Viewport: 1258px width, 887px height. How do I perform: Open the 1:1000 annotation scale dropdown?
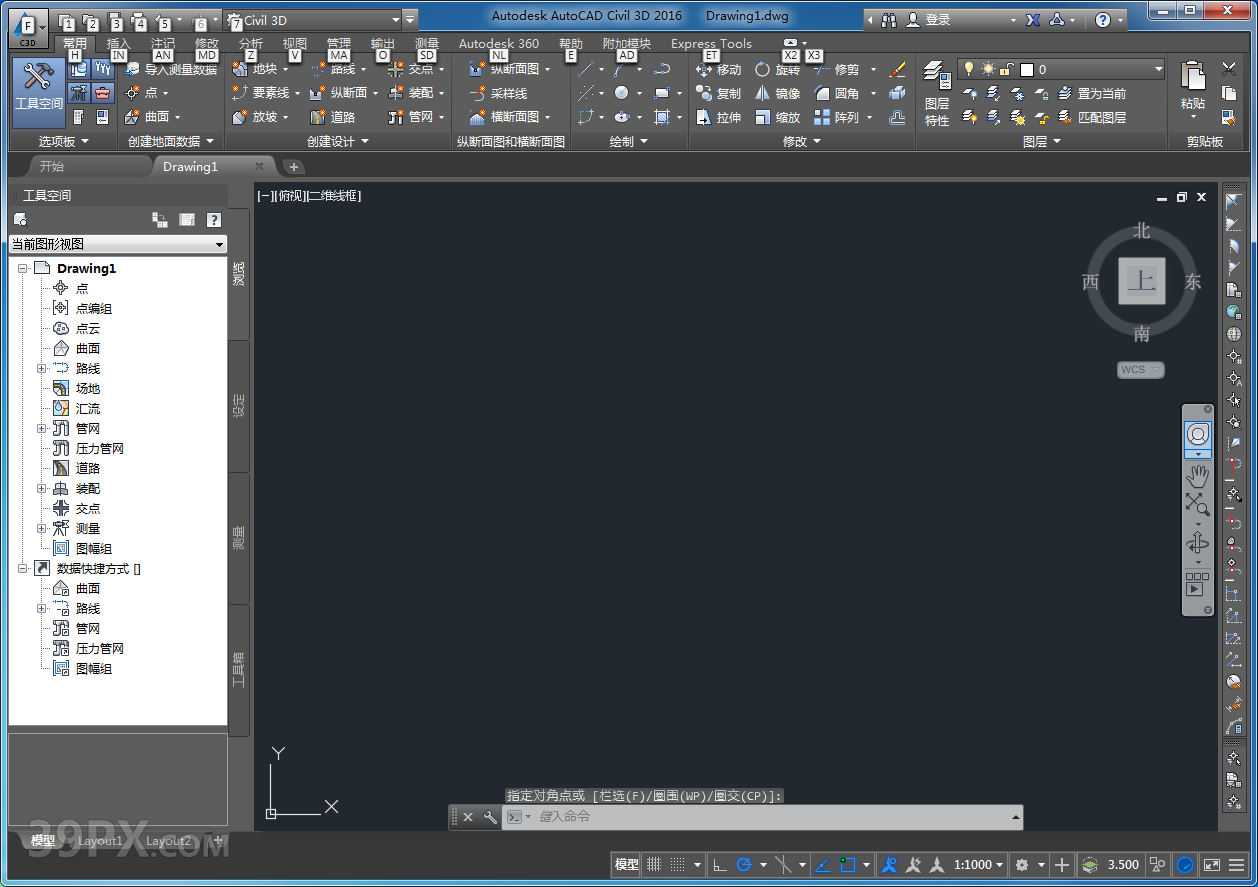point(979,864)
